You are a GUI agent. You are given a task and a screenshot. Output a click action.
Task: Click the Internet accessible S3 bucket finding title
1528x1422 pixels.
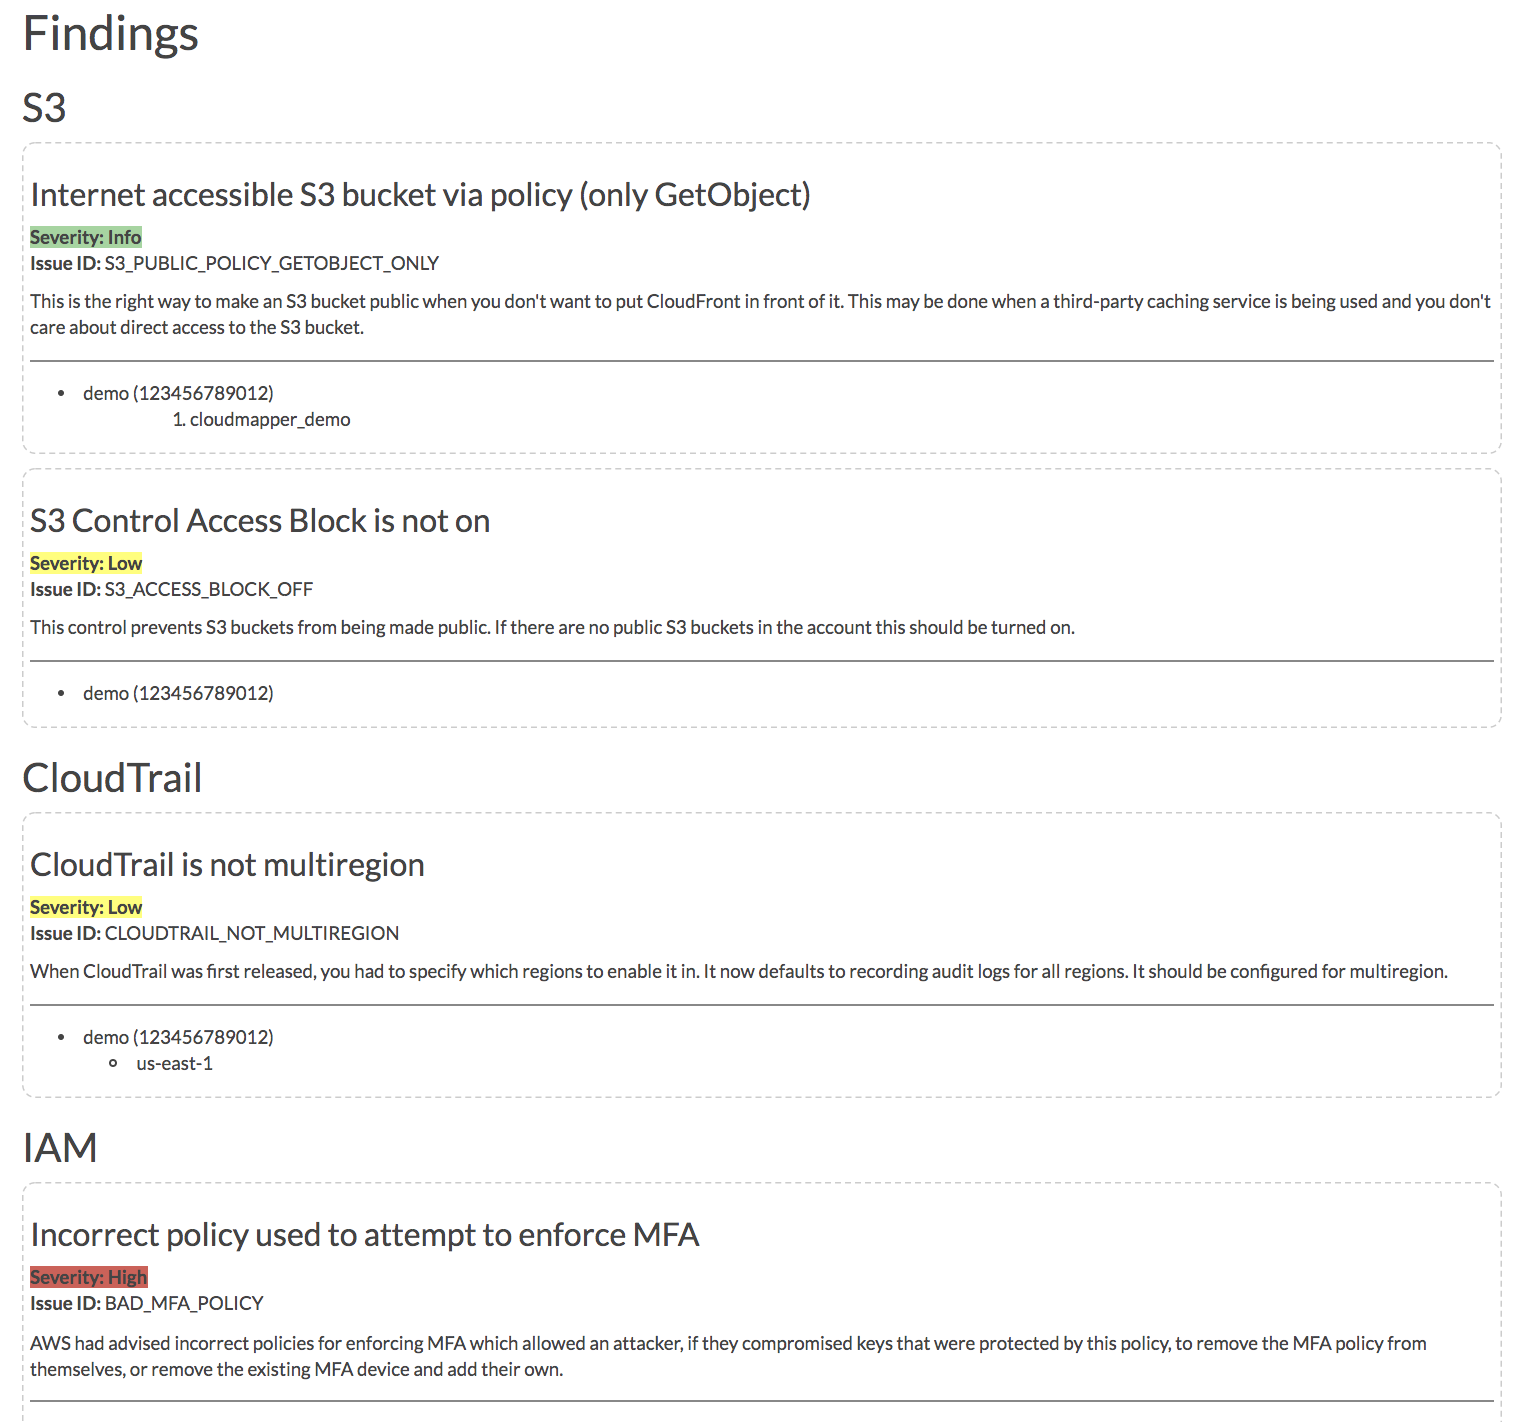click(420, 194)
